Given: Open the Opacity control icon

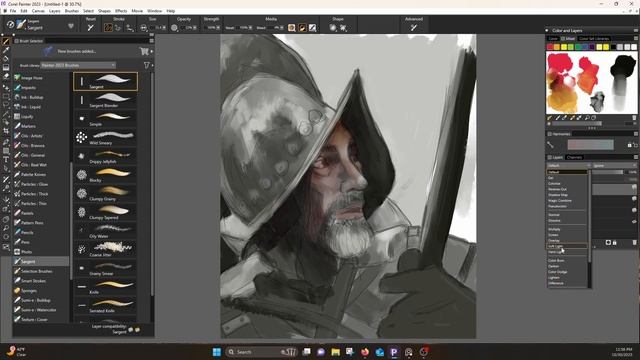Looking at the screenshot, I should pyautogui.click(x=174, y=28).
